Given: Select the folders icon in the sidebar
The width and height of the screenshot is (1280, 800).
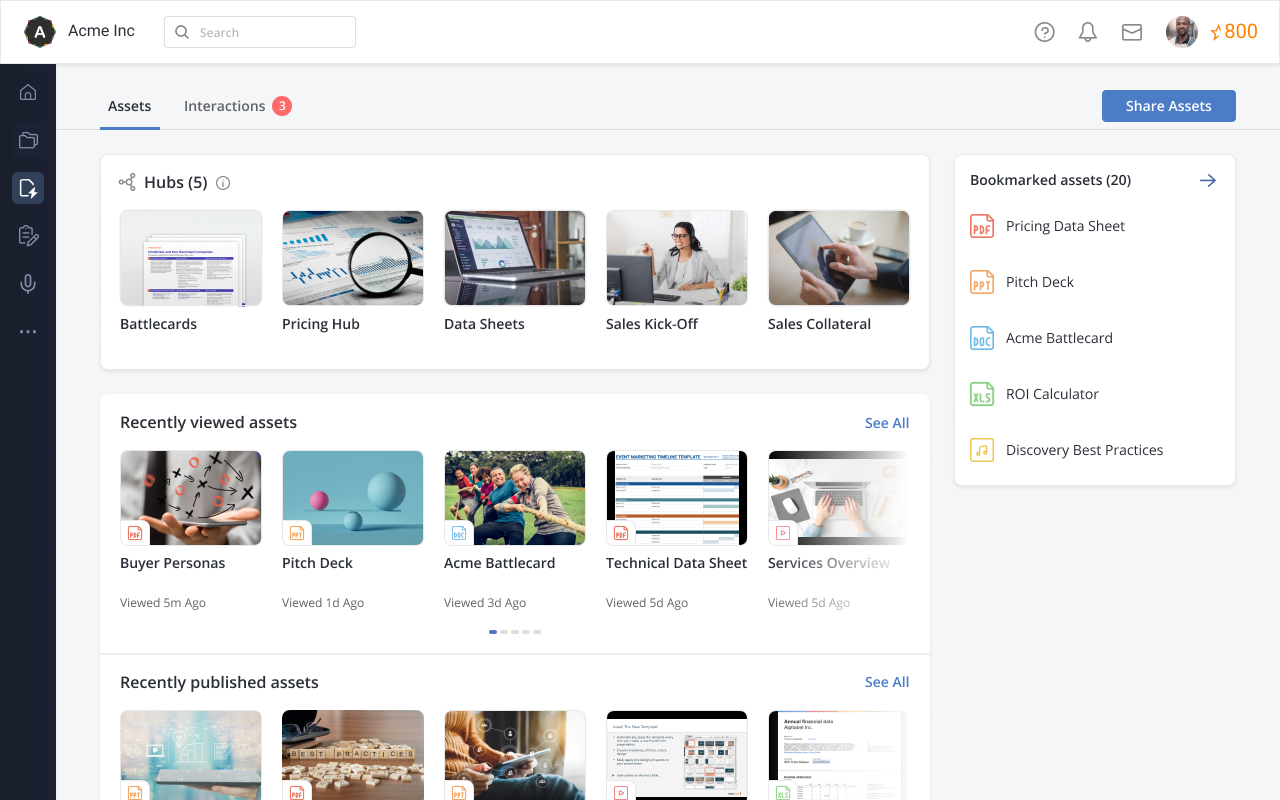Looking at the screenshot, I should point(28,140).
